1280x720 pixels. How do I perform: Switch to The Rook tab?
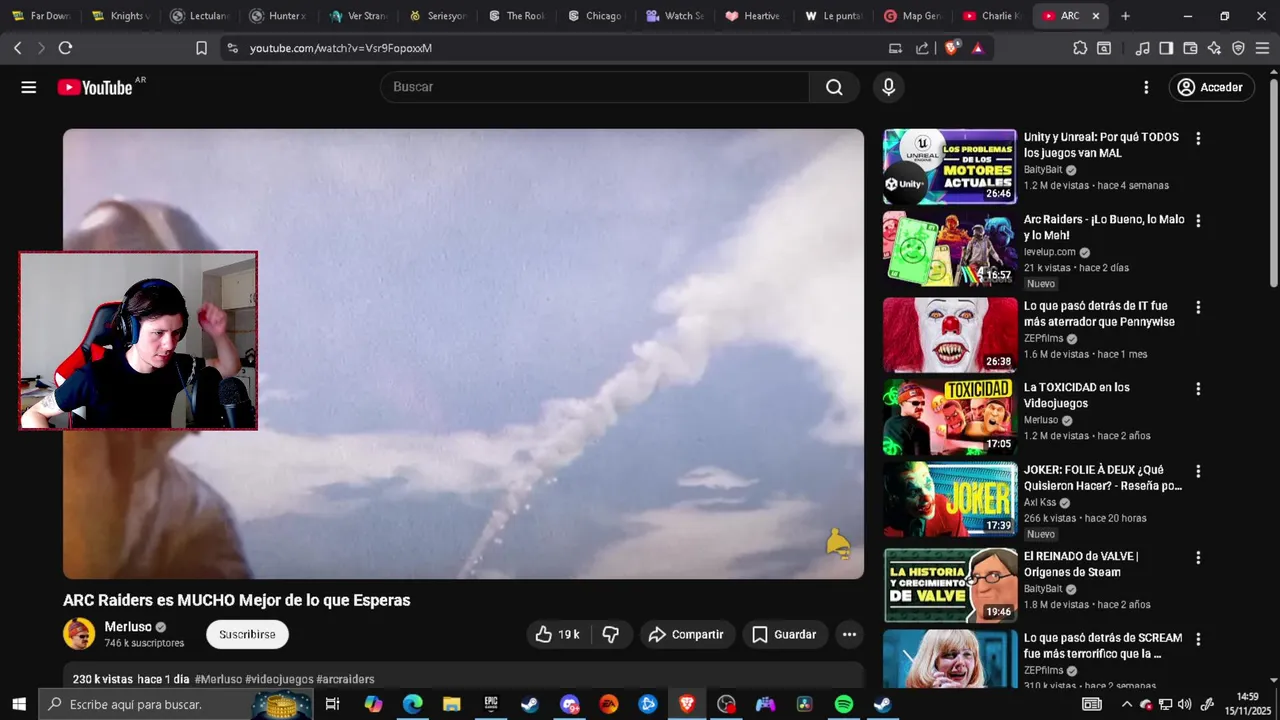coord(516,16)
